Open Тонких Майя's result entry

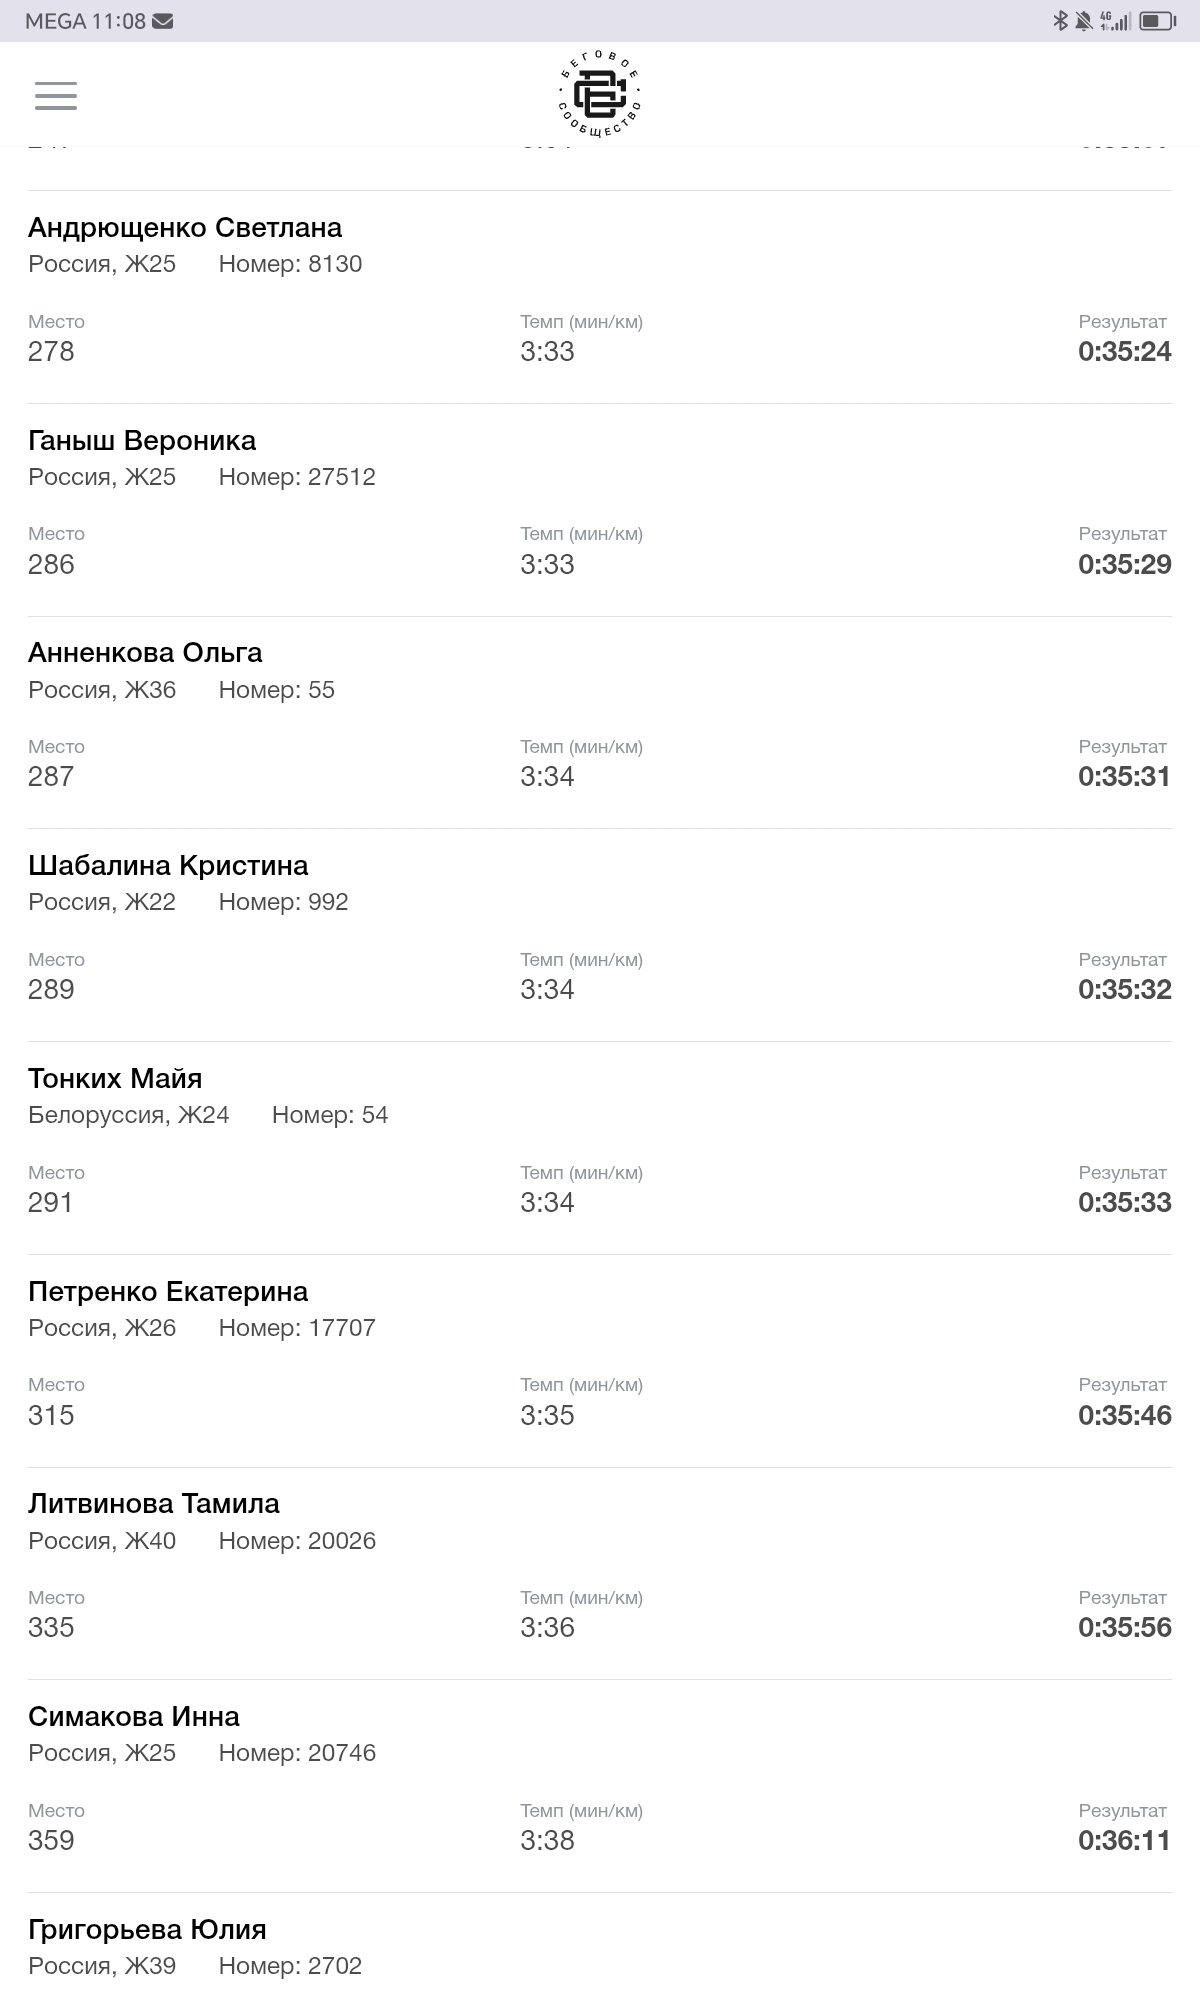[115, 1079]
